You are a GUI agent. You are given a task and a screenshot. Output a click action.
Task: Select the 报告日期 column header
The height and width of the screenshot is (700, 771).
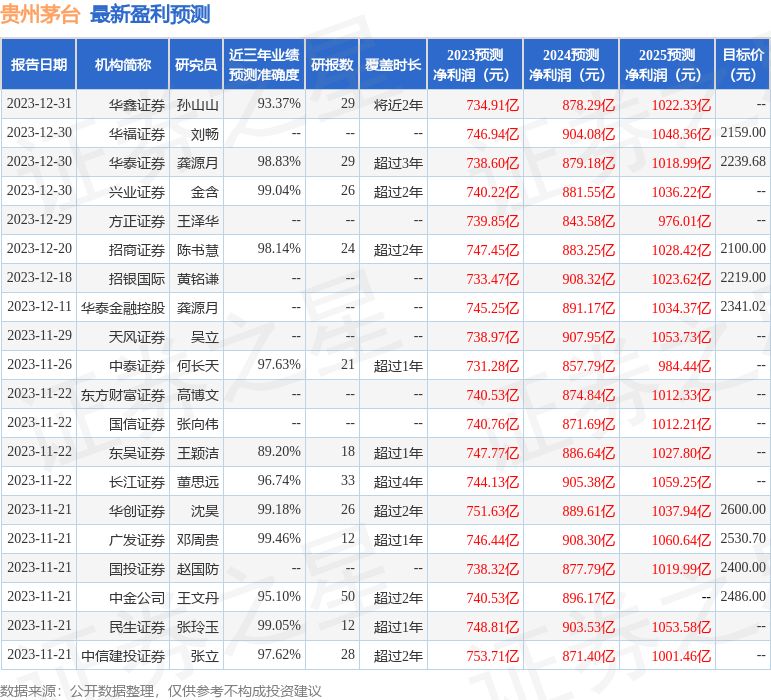39,65
